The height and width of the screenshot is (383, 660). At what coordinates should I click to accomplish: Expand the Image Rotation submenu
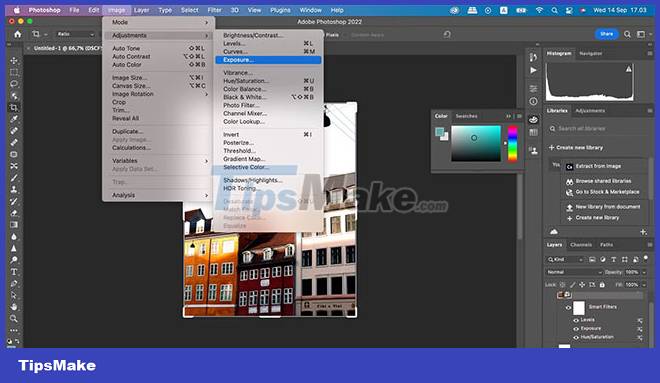pyautogui.click(x=159, y=94)
